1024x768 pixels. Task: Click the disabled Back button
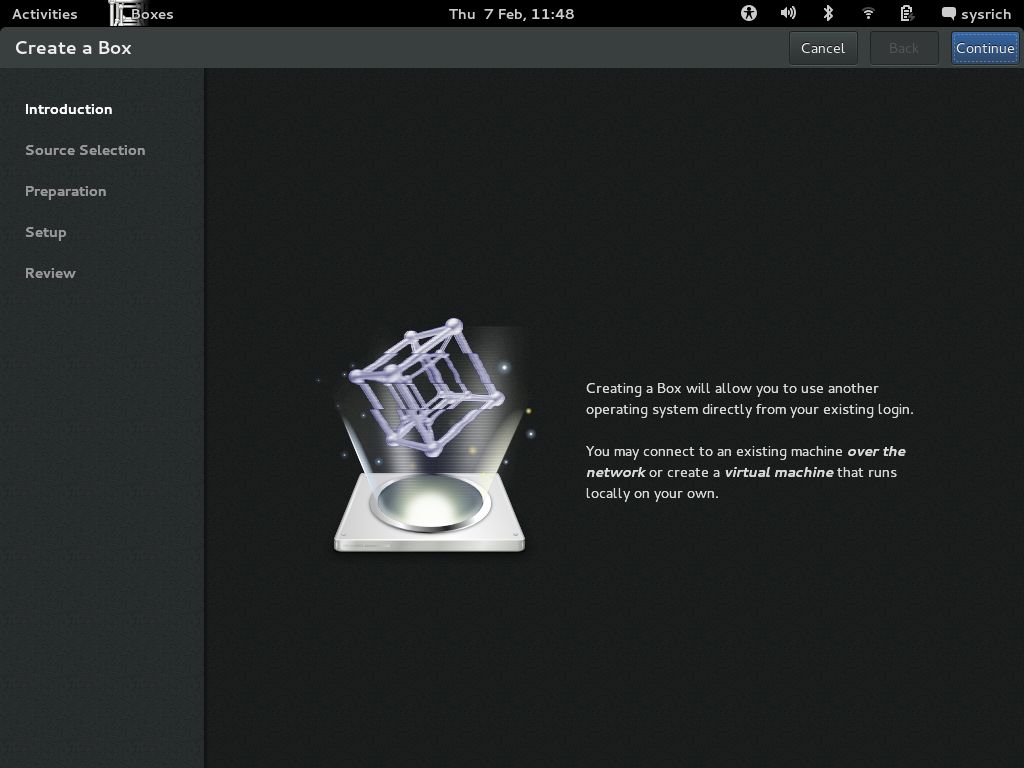(904, 48)
